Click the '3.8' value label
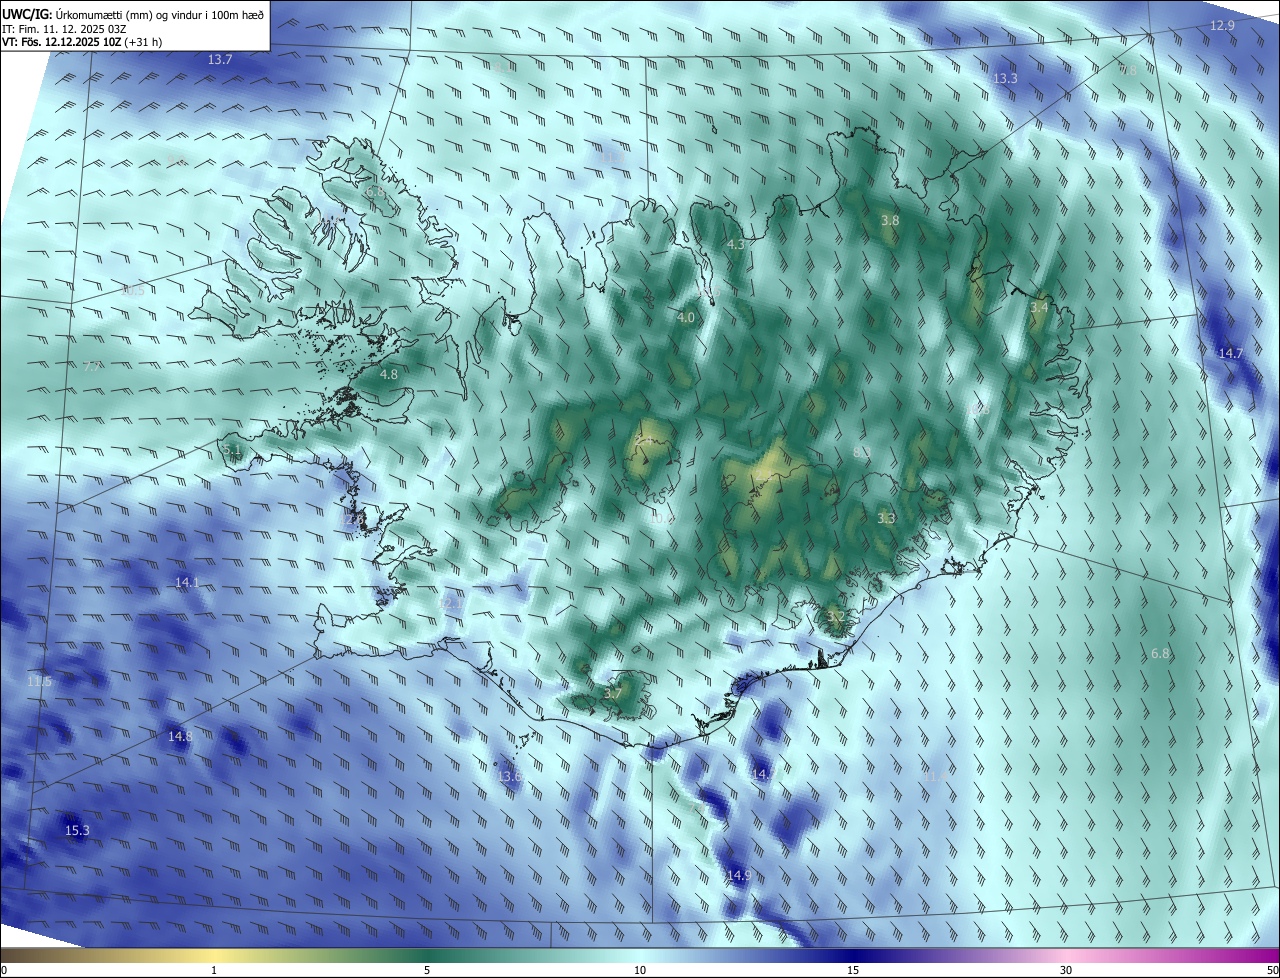1280x978 pixels. click(889, 220)
